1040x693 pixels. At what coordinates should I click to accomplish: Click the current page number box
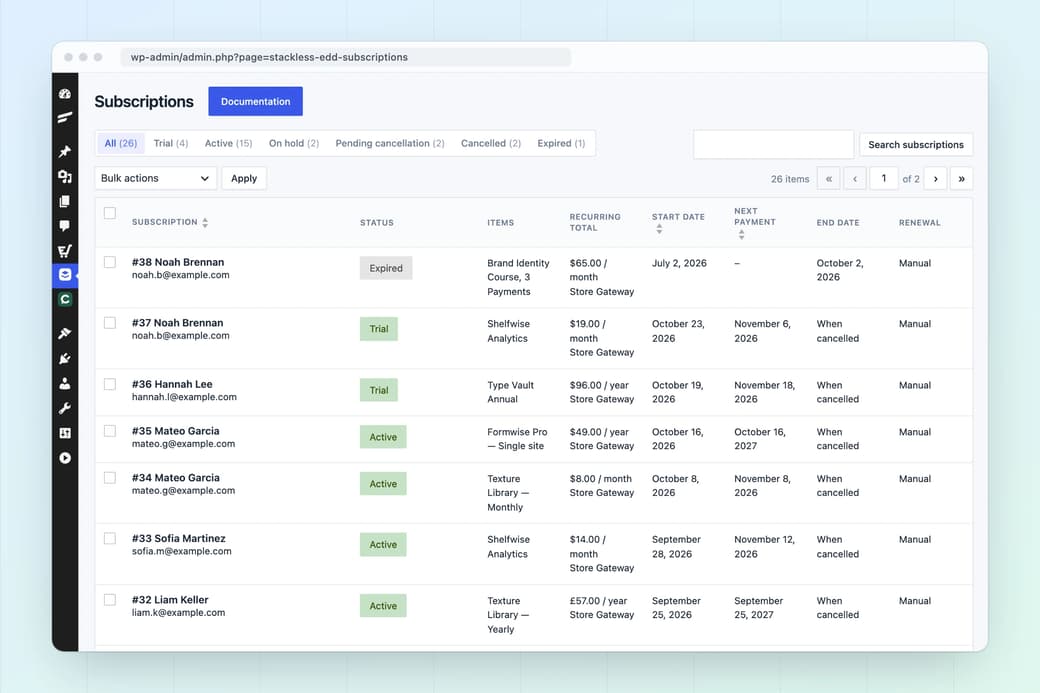[x=883, y=179]
